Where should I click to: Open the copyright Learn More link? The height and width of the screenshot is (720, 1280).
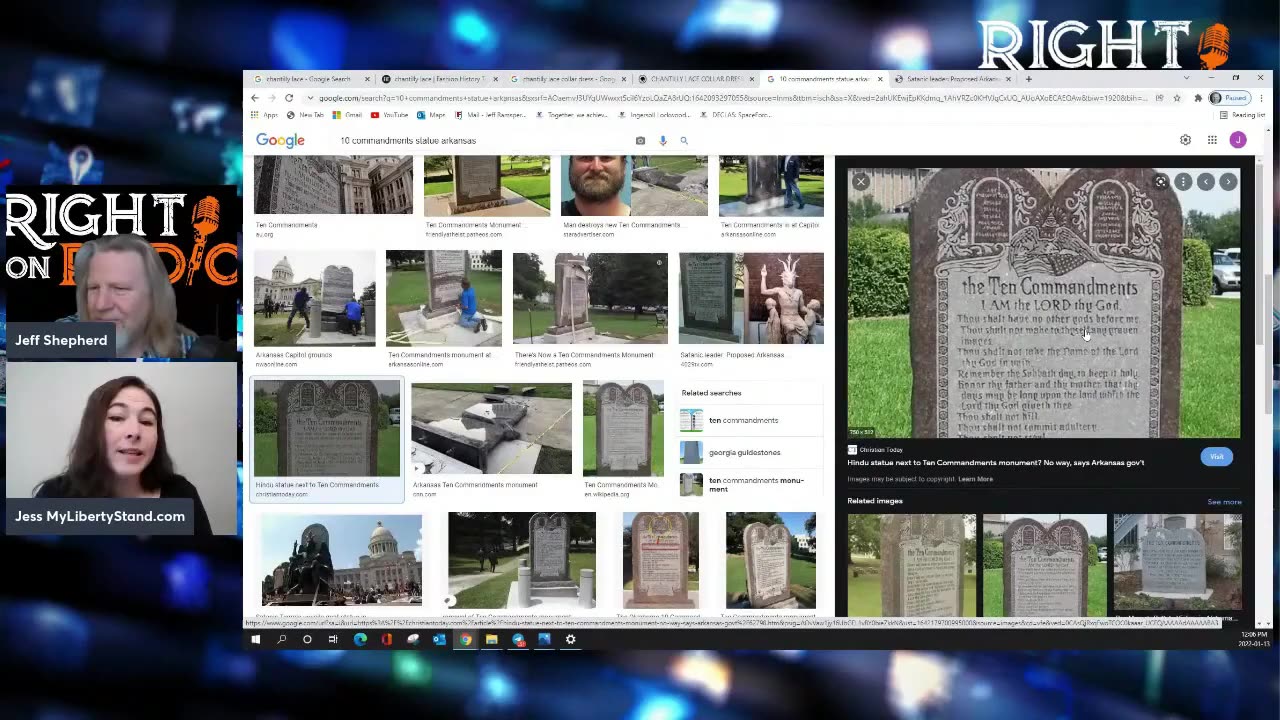[x=975, y=479]
